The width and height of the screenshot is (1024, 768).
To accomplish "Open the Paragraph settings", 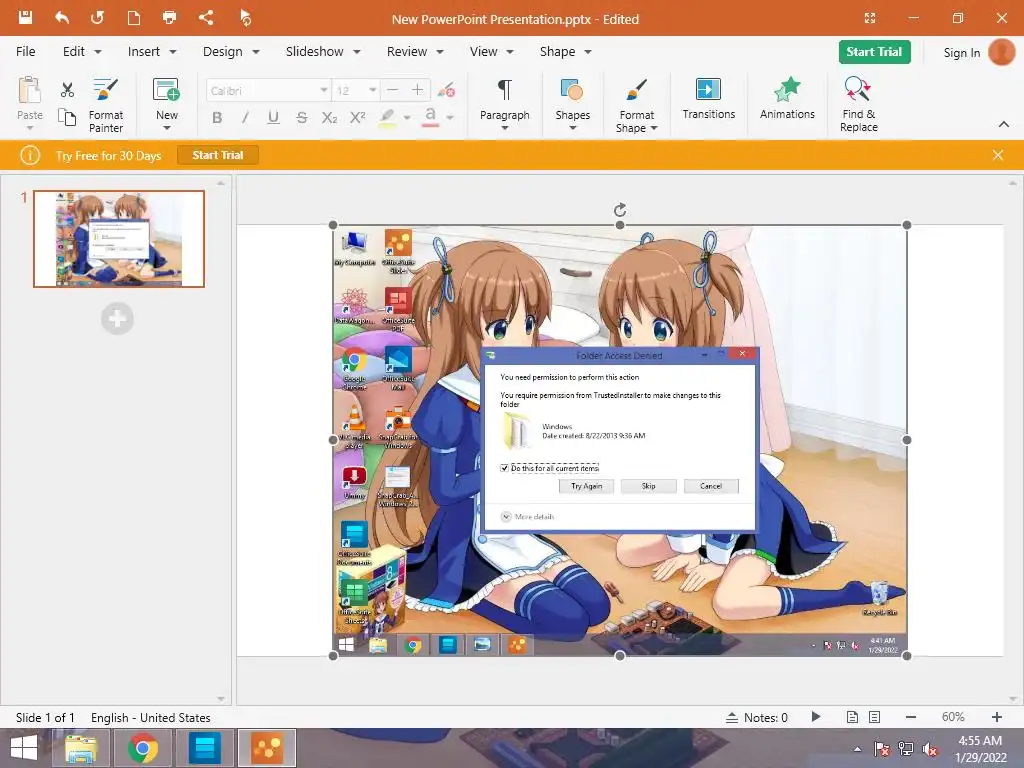I will click(x=504, y=99).
